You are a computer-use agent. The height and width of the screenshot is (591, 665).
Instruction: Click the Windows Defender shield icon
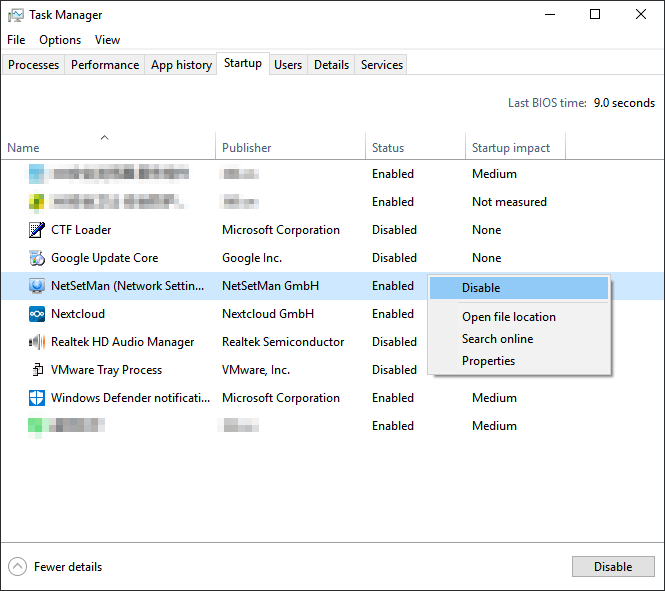click(x=36, y=398)
